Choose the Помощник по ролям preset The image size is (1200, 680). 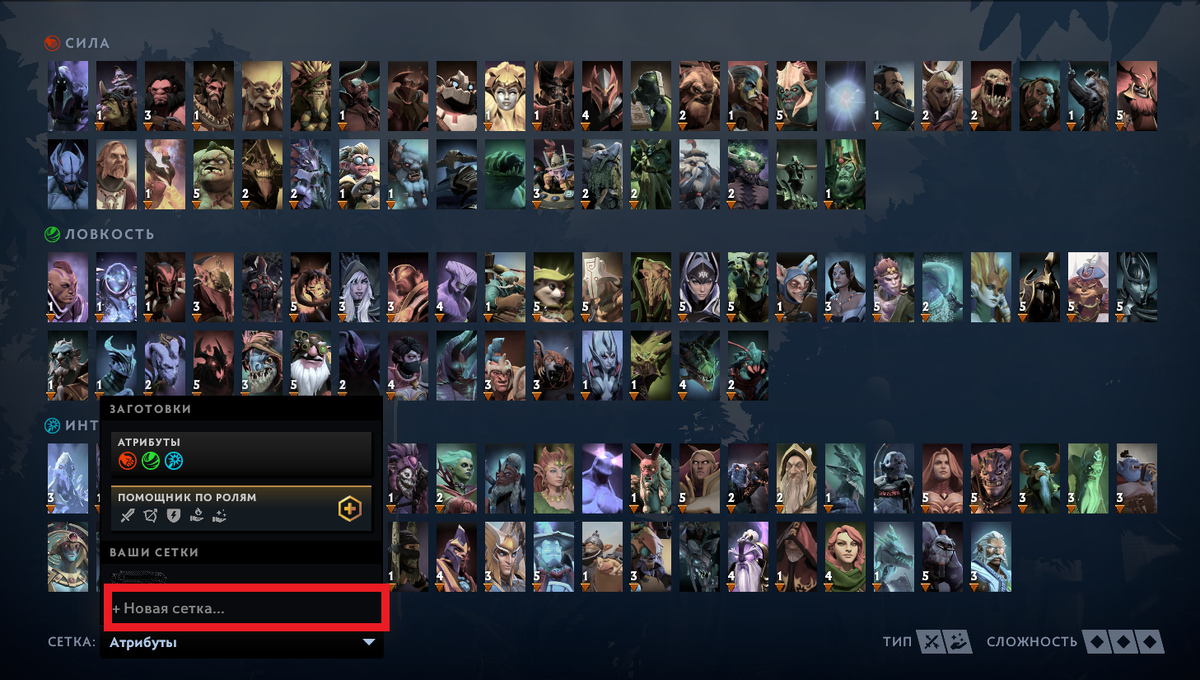click(x=241, y=508)
